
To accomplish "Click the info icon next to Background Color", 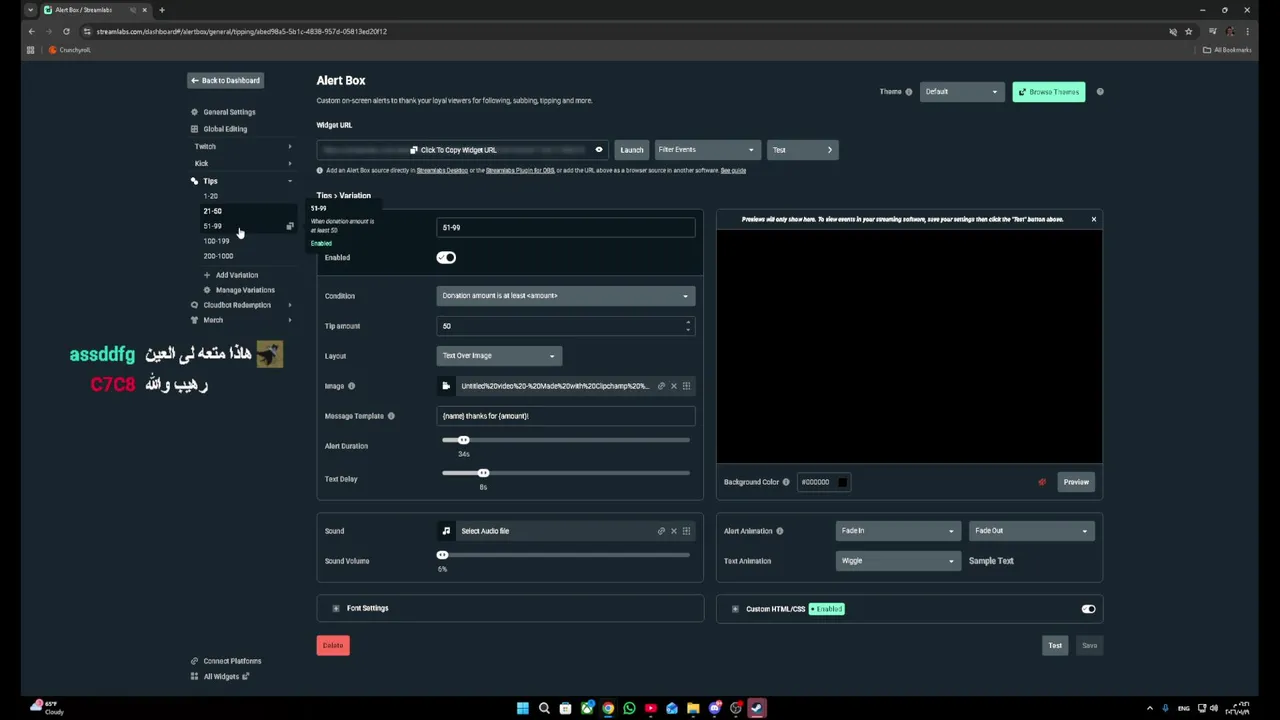I will point(786,482).
